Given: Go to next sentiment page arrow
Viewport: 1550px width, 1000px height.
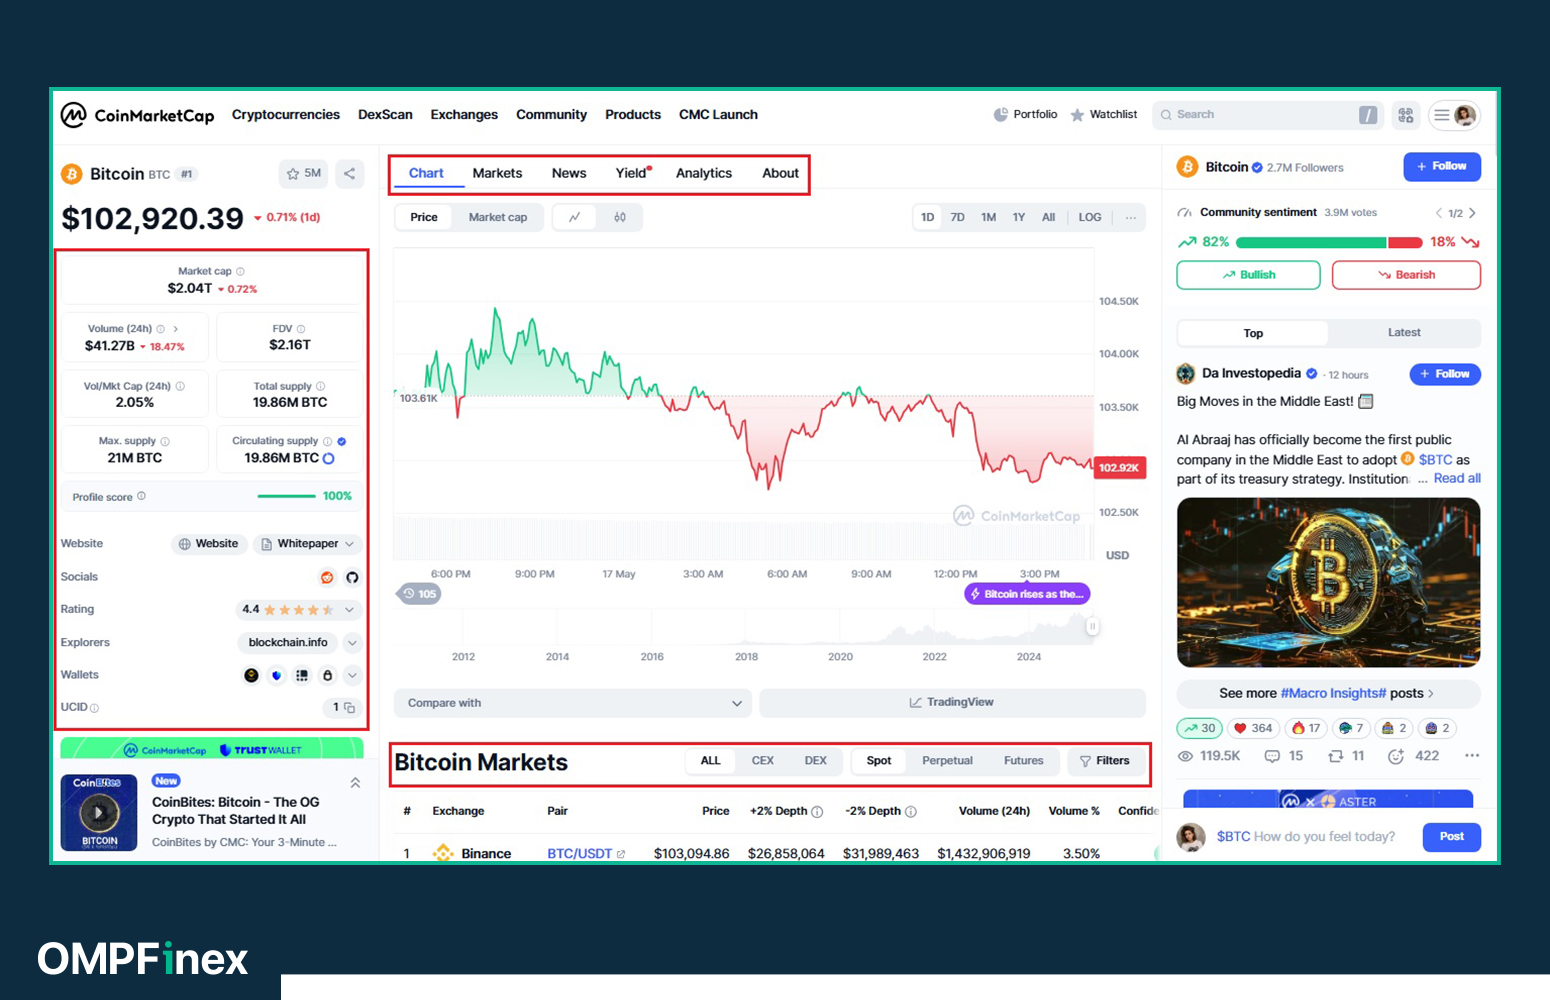Looking at the screenshot, I should (1472, 213).
